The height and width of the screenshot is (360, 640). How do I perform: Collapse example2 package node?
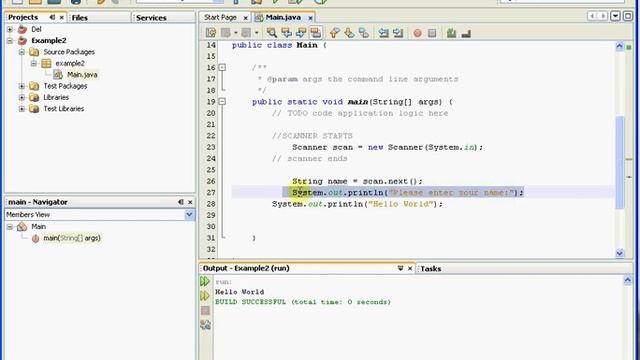pyautogui.click(x=33, y=63)
